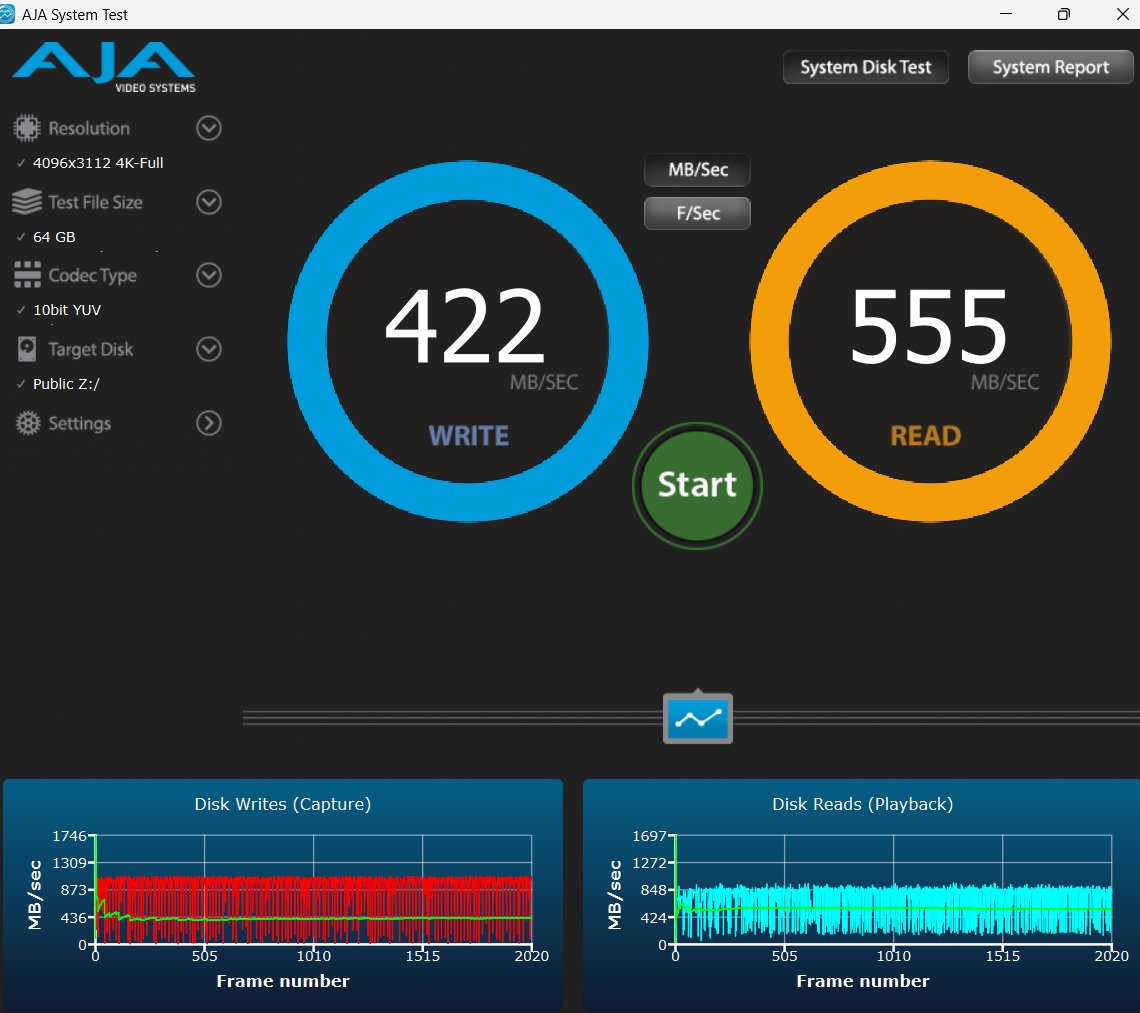This screenshot has width=1140, height=1013.
Task: Open the System Disk Test tab
Action: pyautogui.click(x=865, y=68)
